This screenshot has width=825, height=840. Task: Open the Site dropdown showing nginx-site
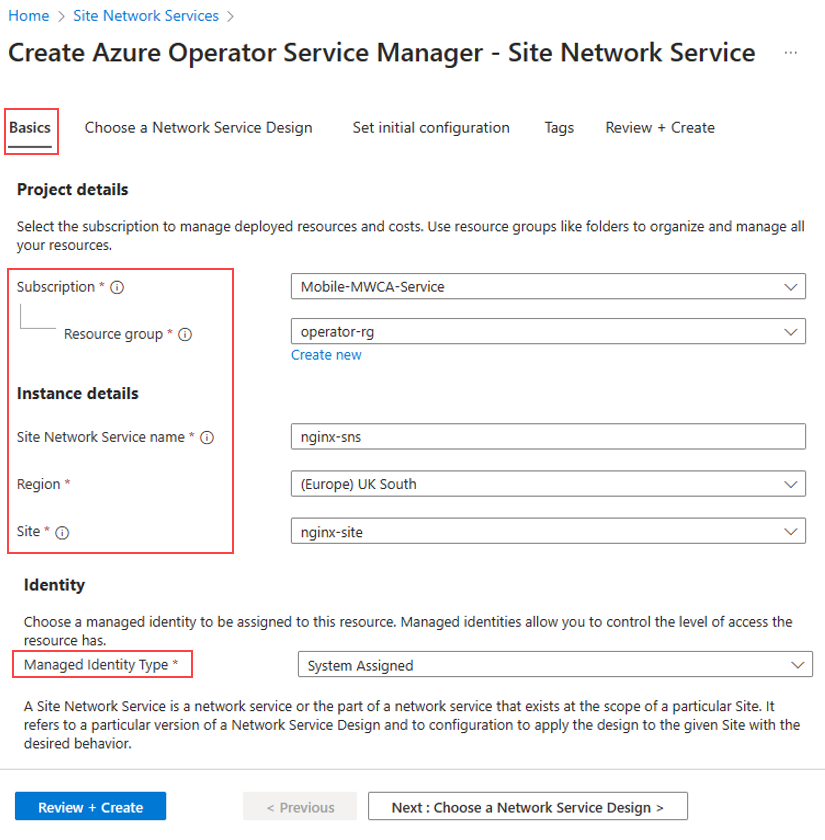point(547,532)
